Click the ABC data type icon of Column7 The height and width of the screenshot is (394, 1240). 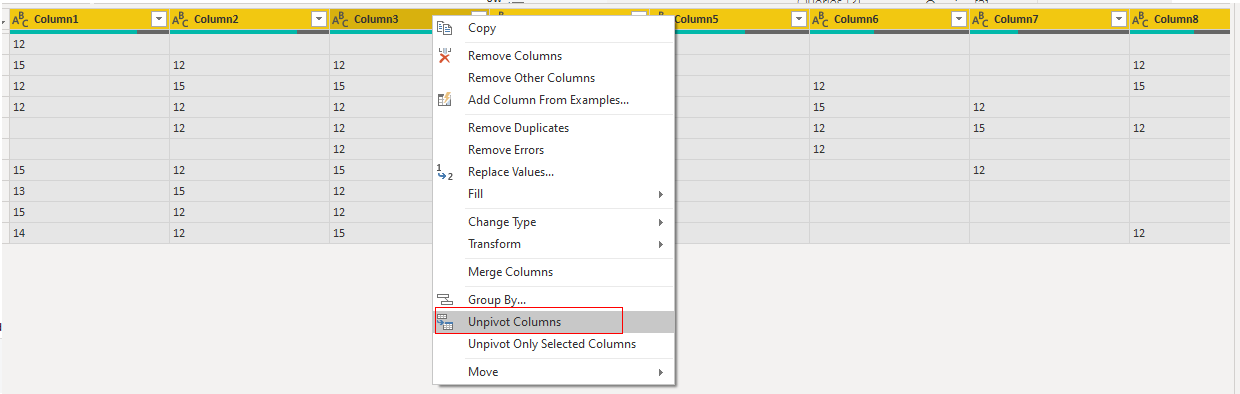pyautogui.click(x=980, y=19)
